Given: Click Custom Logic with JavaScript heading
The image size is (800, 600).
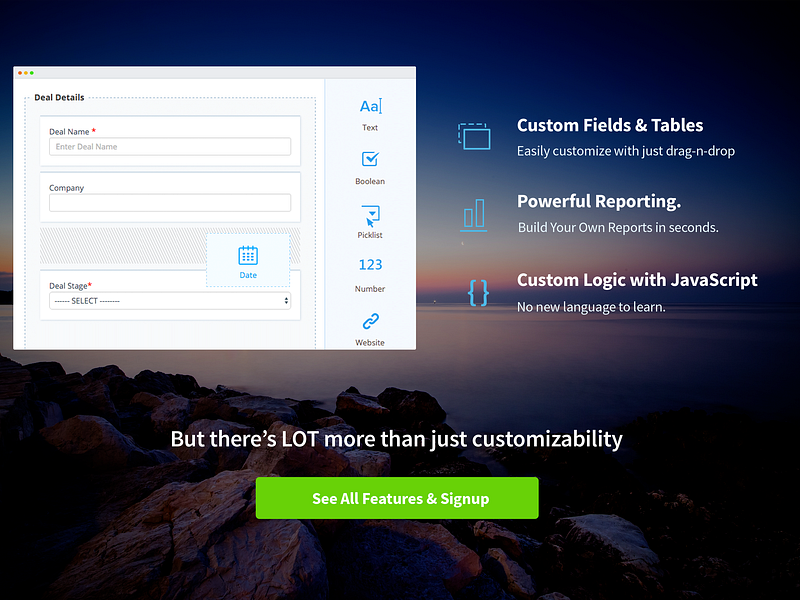Looking at the screenshot, I should (x=637, y=280).
